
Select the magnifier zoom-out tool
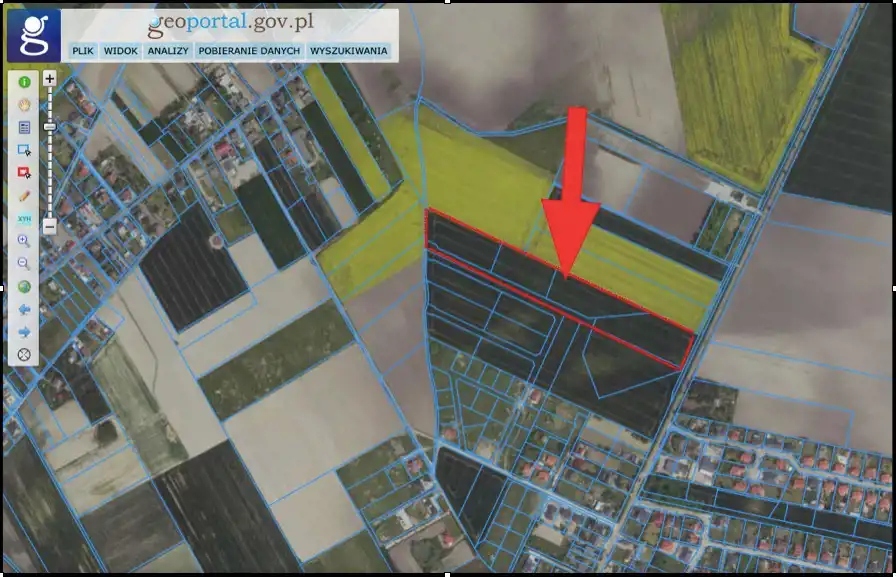point(24,264)
